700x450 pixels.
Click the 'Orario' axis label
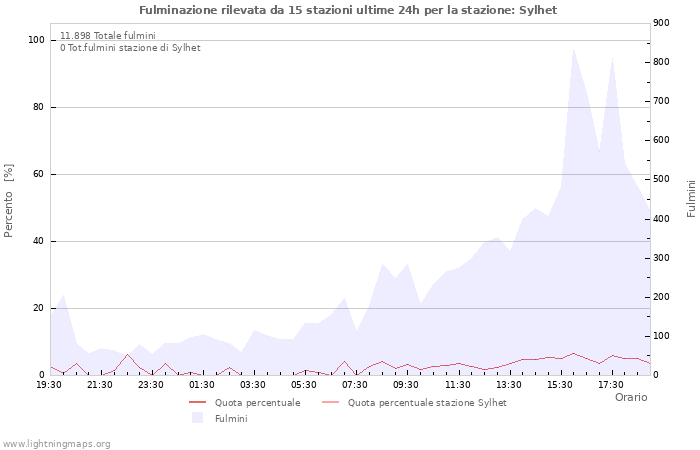[631, 397]
